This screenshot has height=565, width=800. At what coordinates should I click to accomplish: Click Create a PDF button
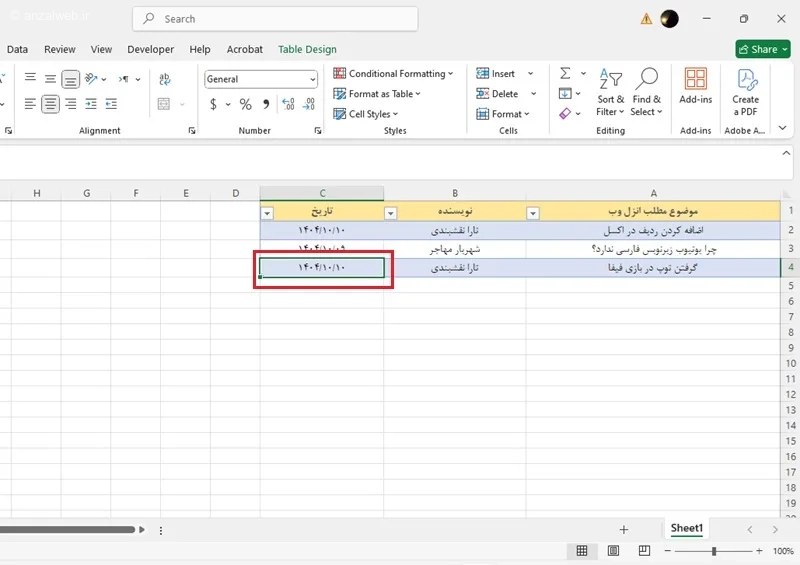[745, 92]
